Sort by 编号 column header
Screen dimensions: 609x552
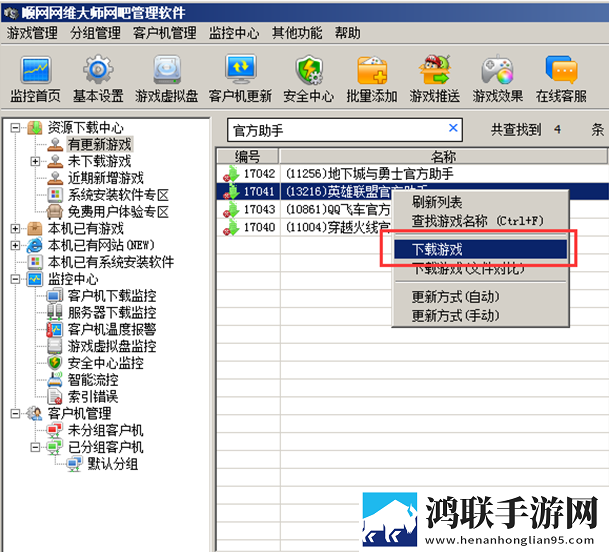pos(247,156)
